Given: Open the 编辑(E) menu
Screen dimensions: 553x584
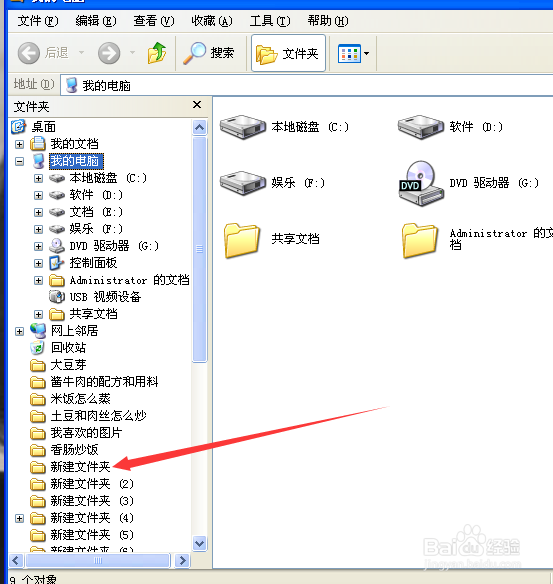Looking at the screenshot, I should (96, 21).
